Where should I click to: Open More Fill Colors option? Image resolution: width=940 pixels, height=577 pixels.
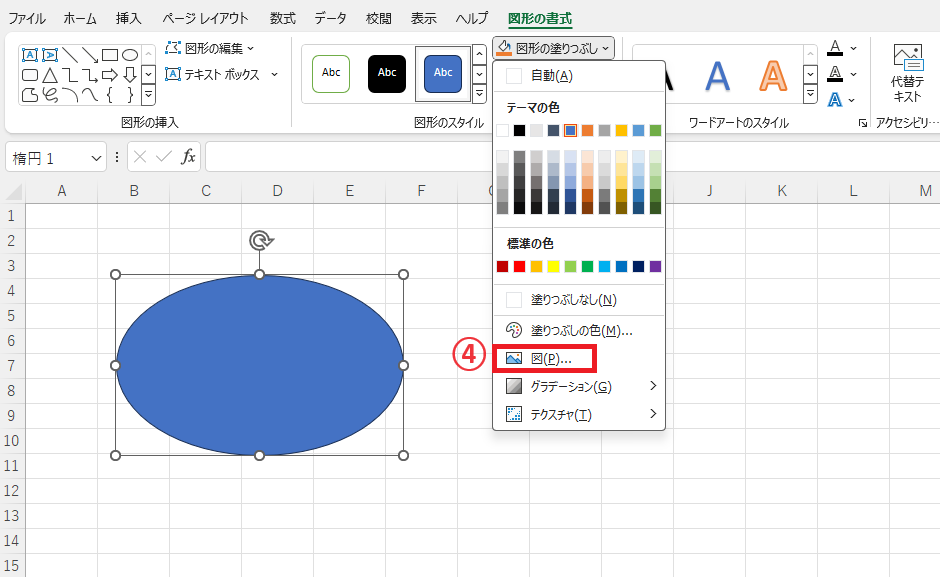579,330
